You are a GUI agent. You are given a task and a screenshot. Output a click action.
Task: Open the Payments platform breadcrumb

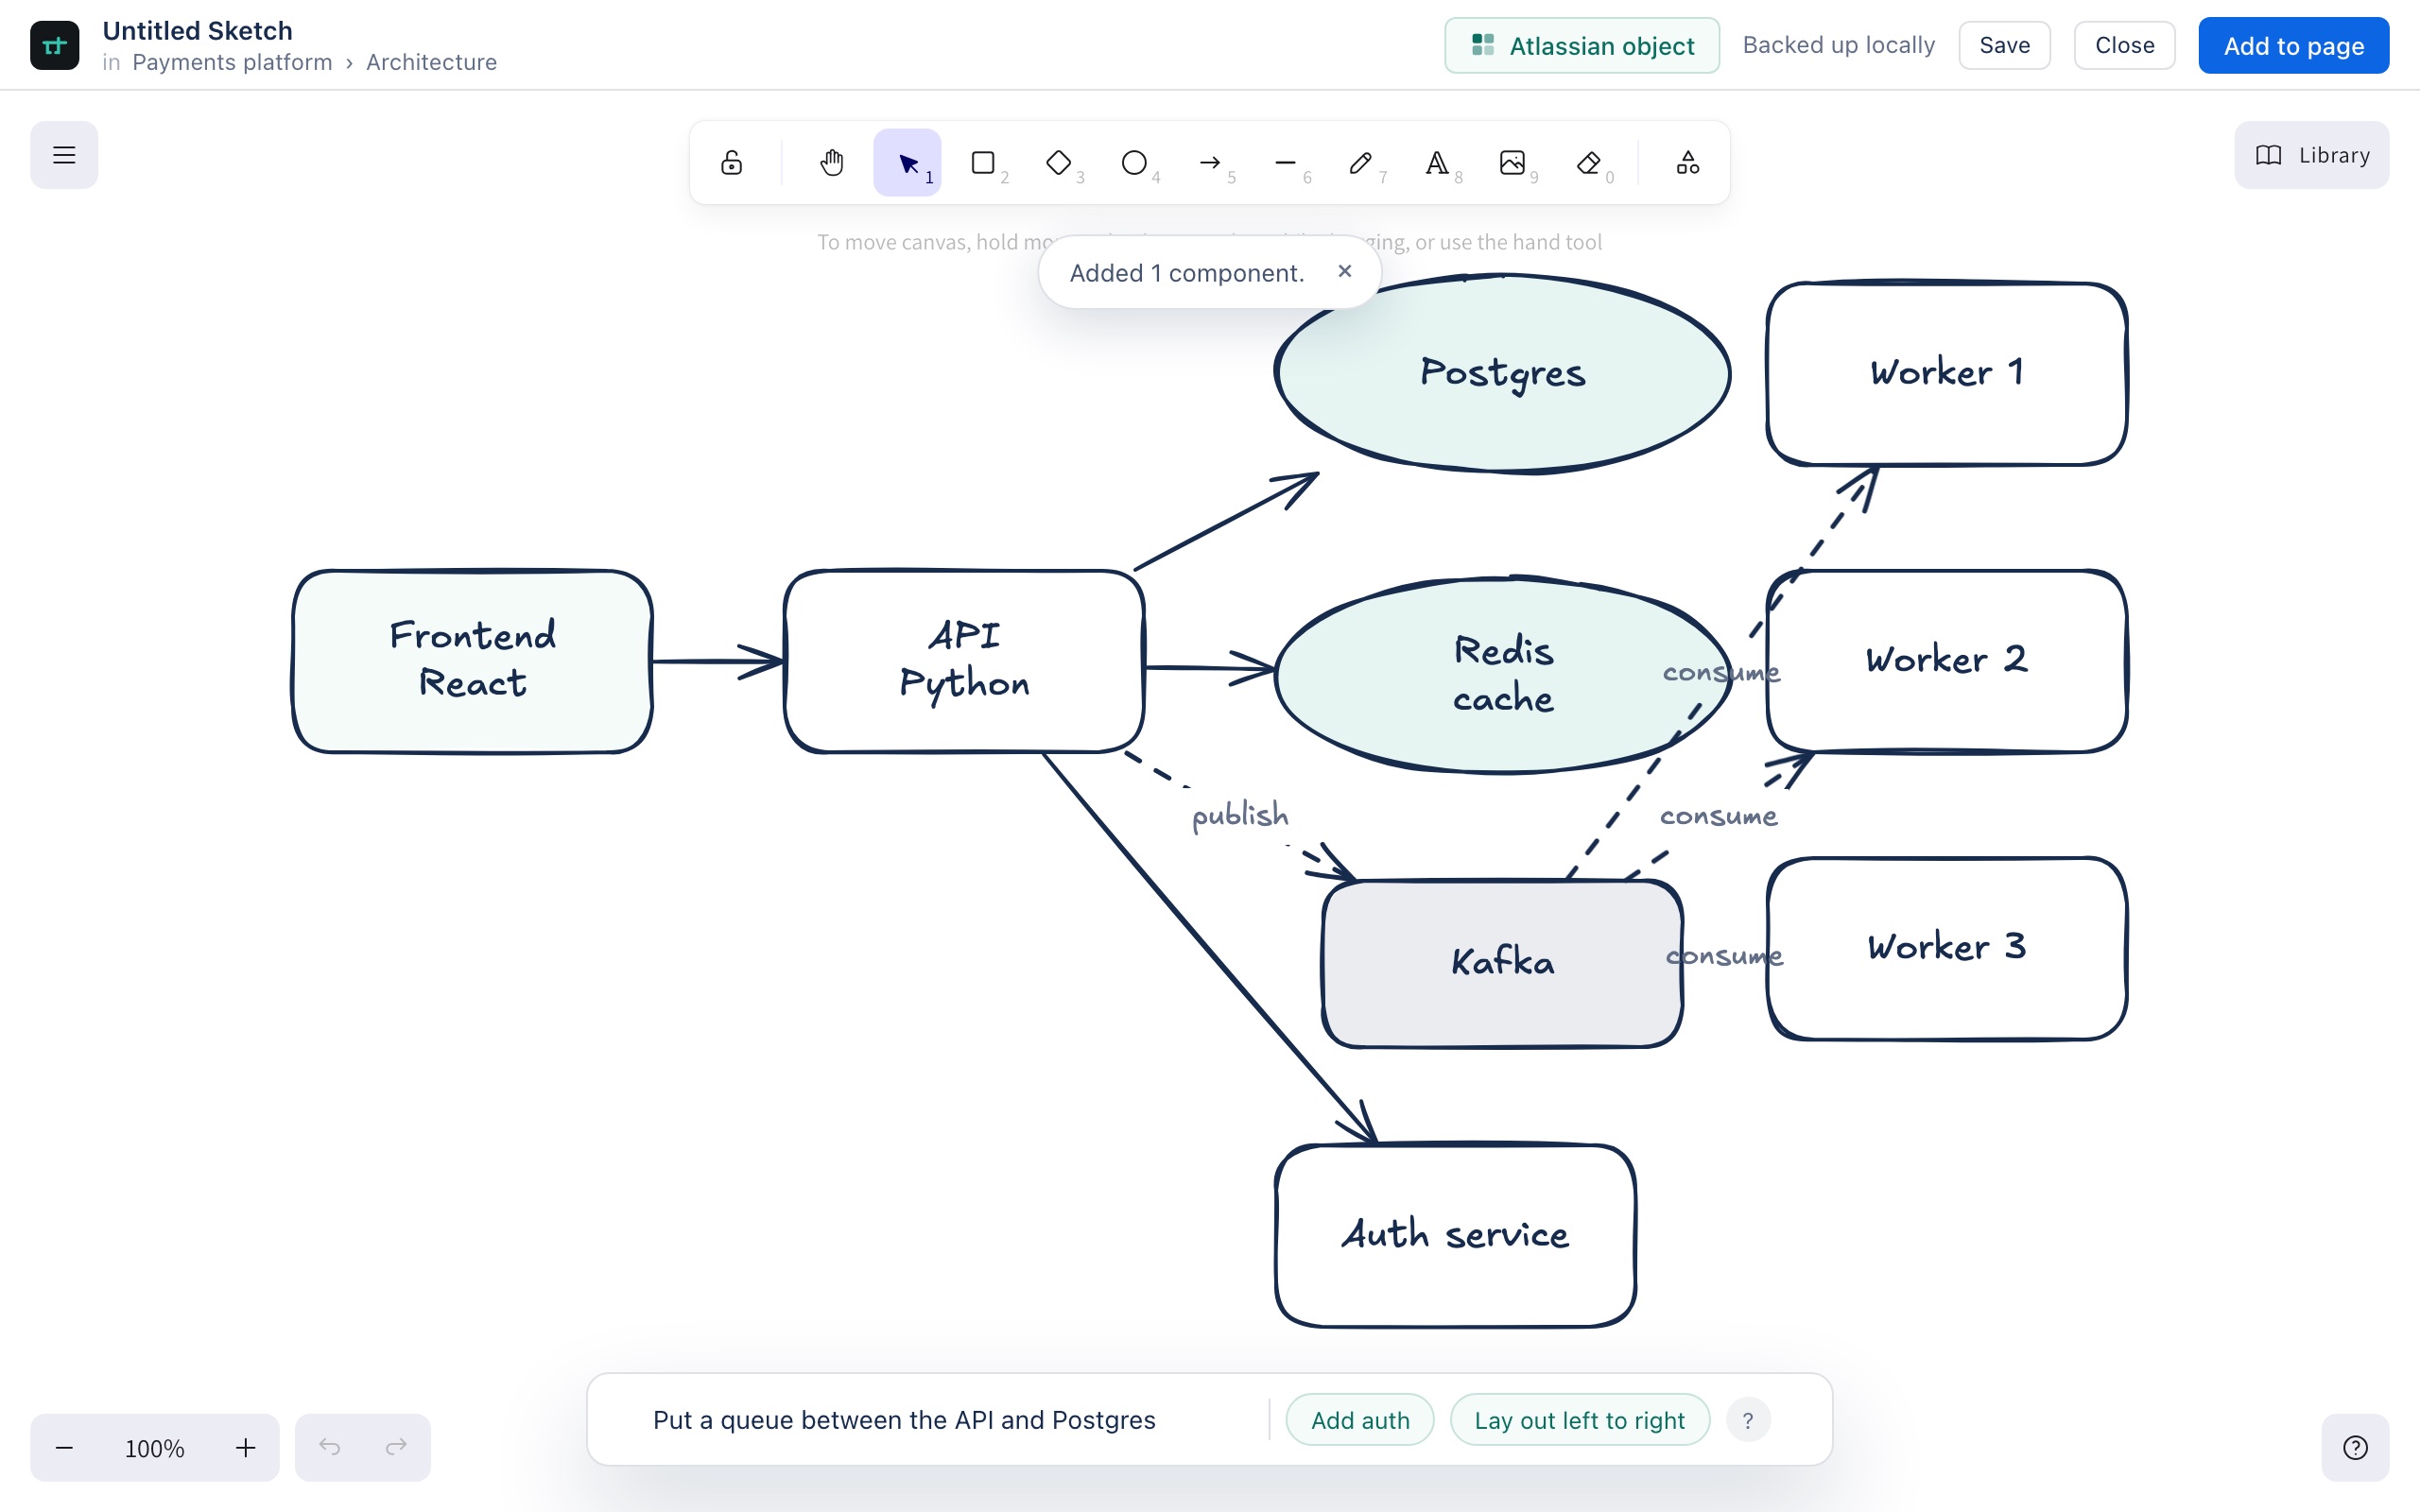coord(232,62)
